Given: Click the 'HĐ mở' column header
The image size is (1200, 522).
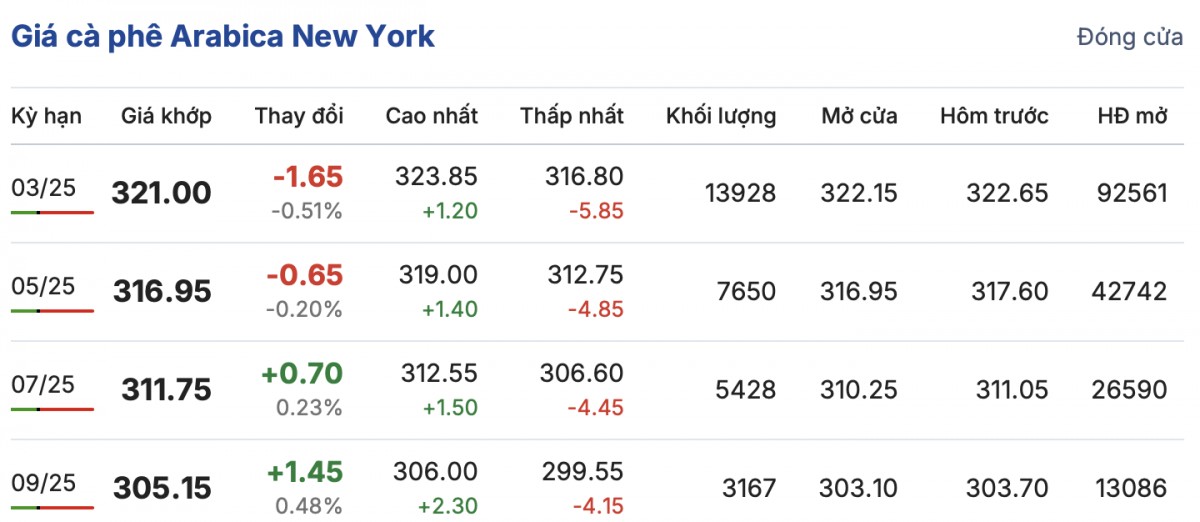Looking at the screenshot, I should (1132, 116).
